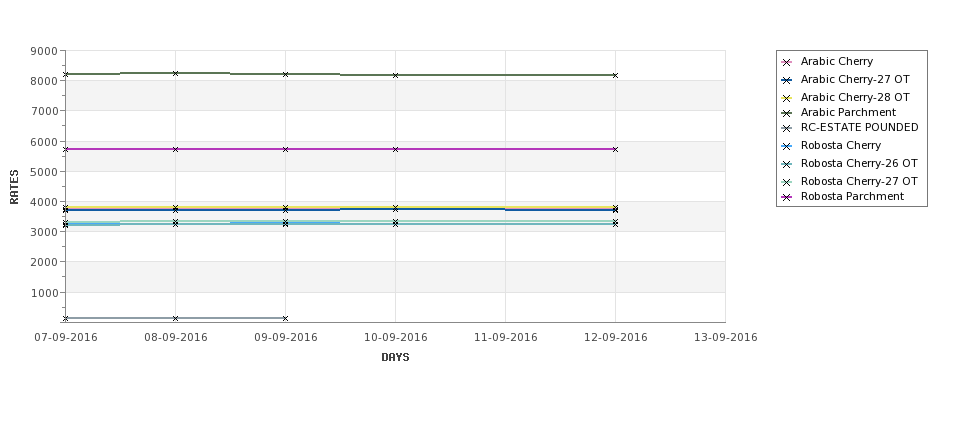Click the RATES y-axis title

[x=14, y=187]
